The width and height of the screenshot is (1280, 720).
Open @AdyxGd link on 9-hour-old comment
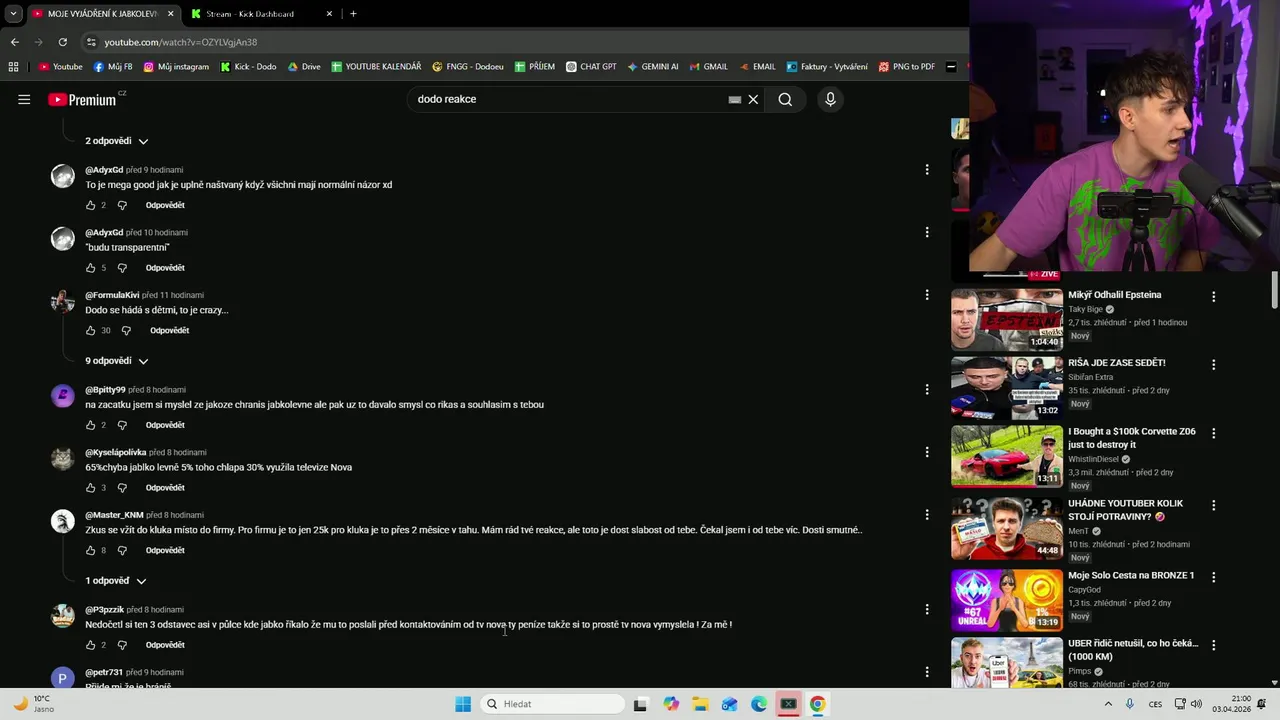pyautogui.click(x=104, y=170)
